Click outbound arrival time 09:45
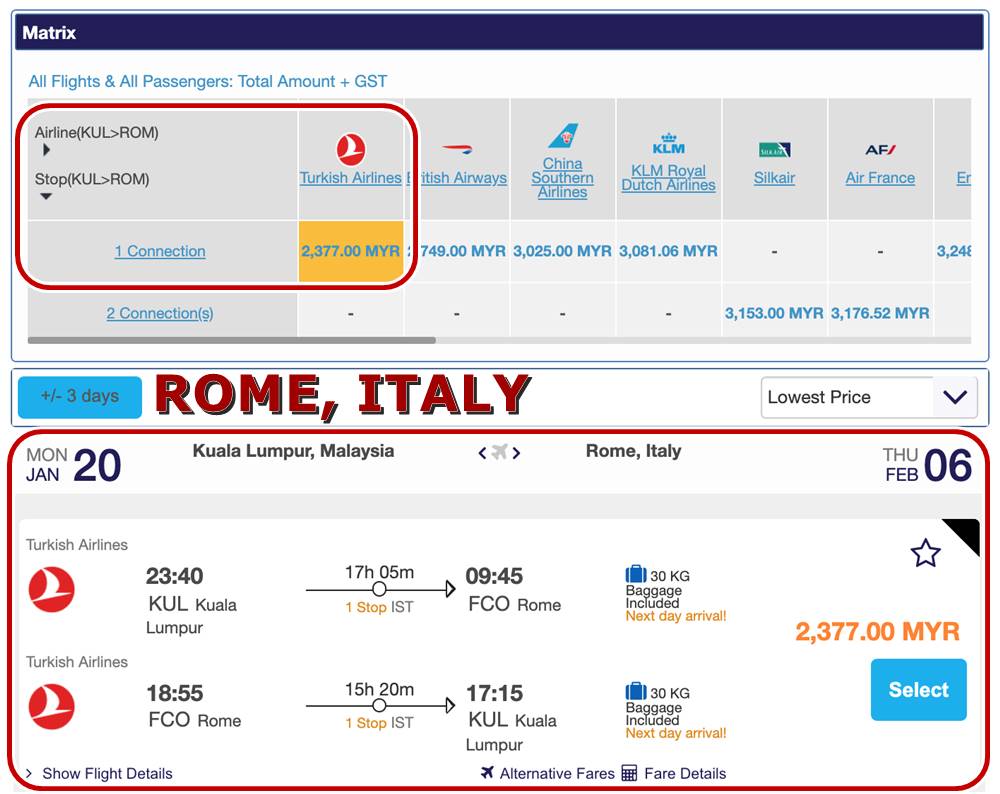Viewport: 1000px width, 794px height. point(494,576)
